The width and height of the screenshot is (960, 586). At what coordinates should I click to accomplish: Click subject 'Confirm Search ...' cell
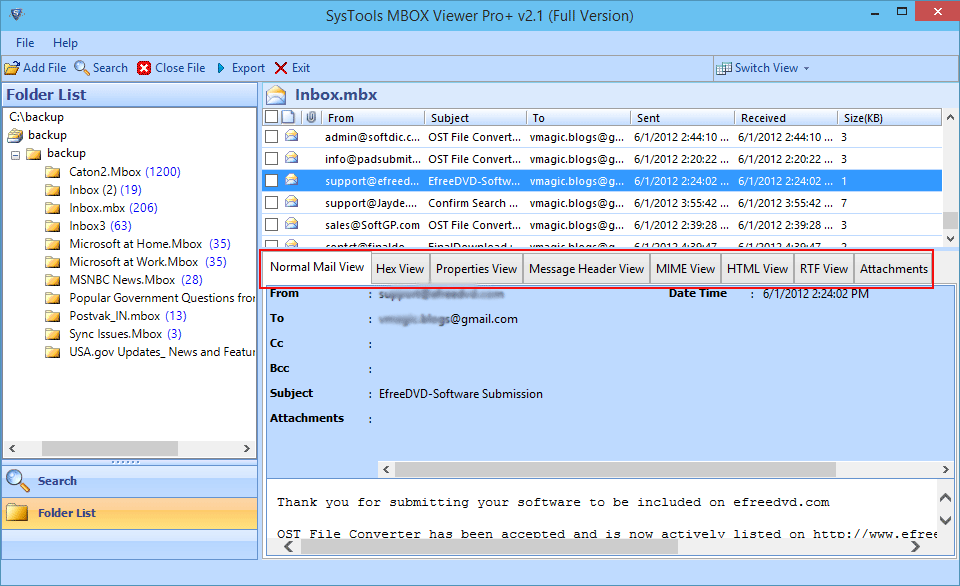point(473,203)
